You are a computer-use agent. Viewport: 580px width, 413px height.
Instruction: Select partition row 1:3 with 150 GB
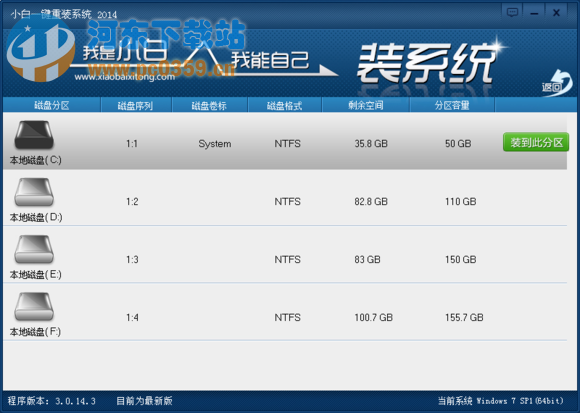tap(285, 255)
